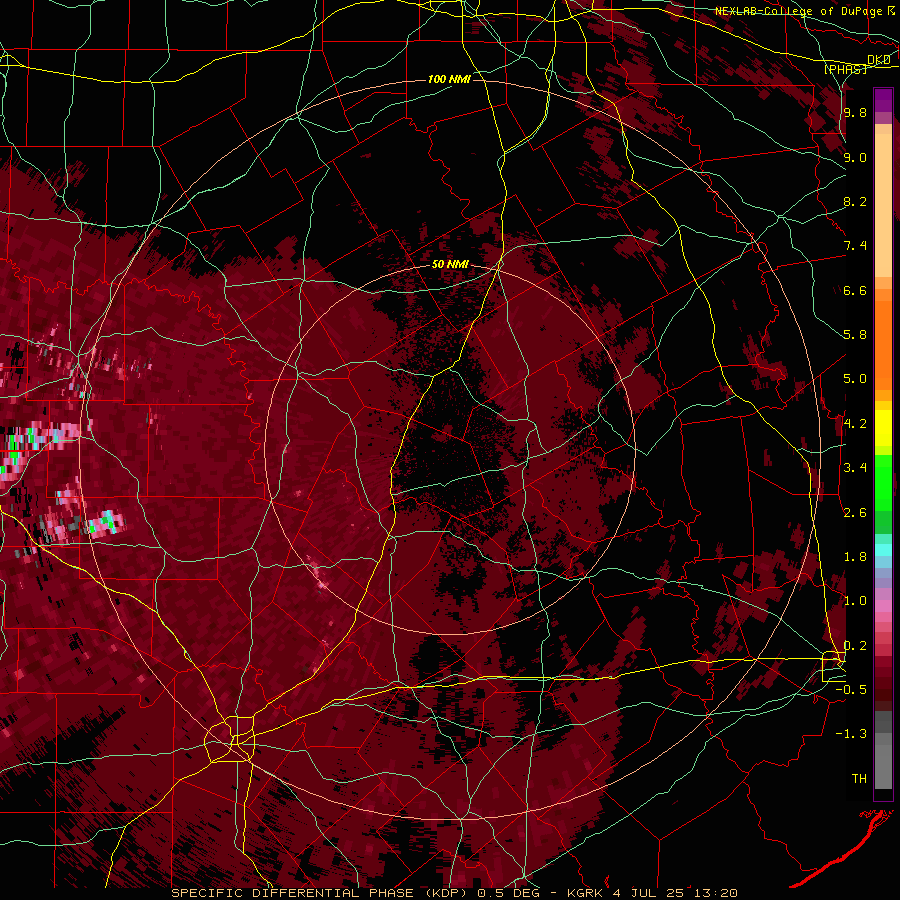Click the bright green segment of color bar
Screen dimensions: 900x900
tap(883, 482)
